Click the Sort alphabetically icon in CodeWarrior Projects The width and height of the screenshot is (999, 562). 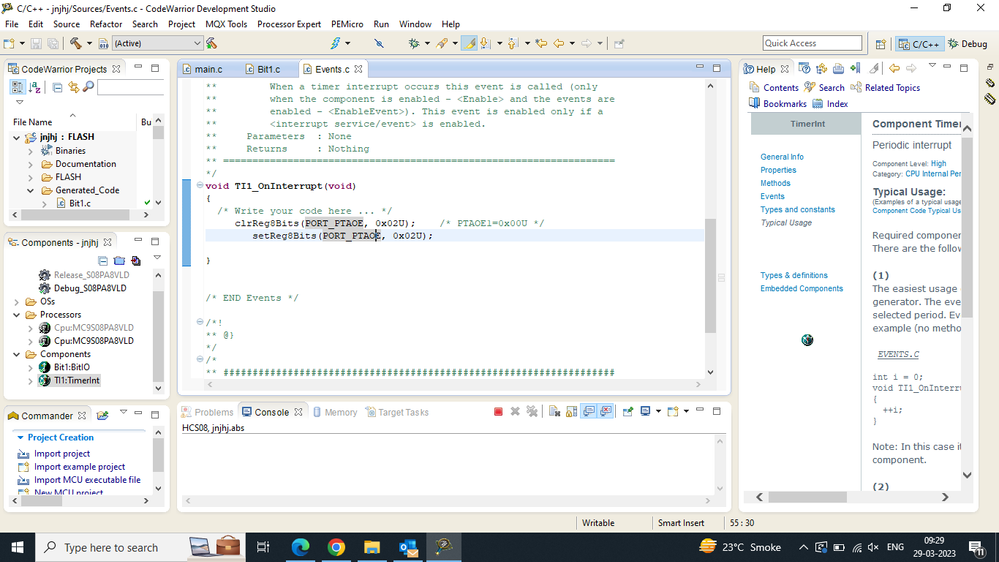pyautogui.click(x=35, y=87)
